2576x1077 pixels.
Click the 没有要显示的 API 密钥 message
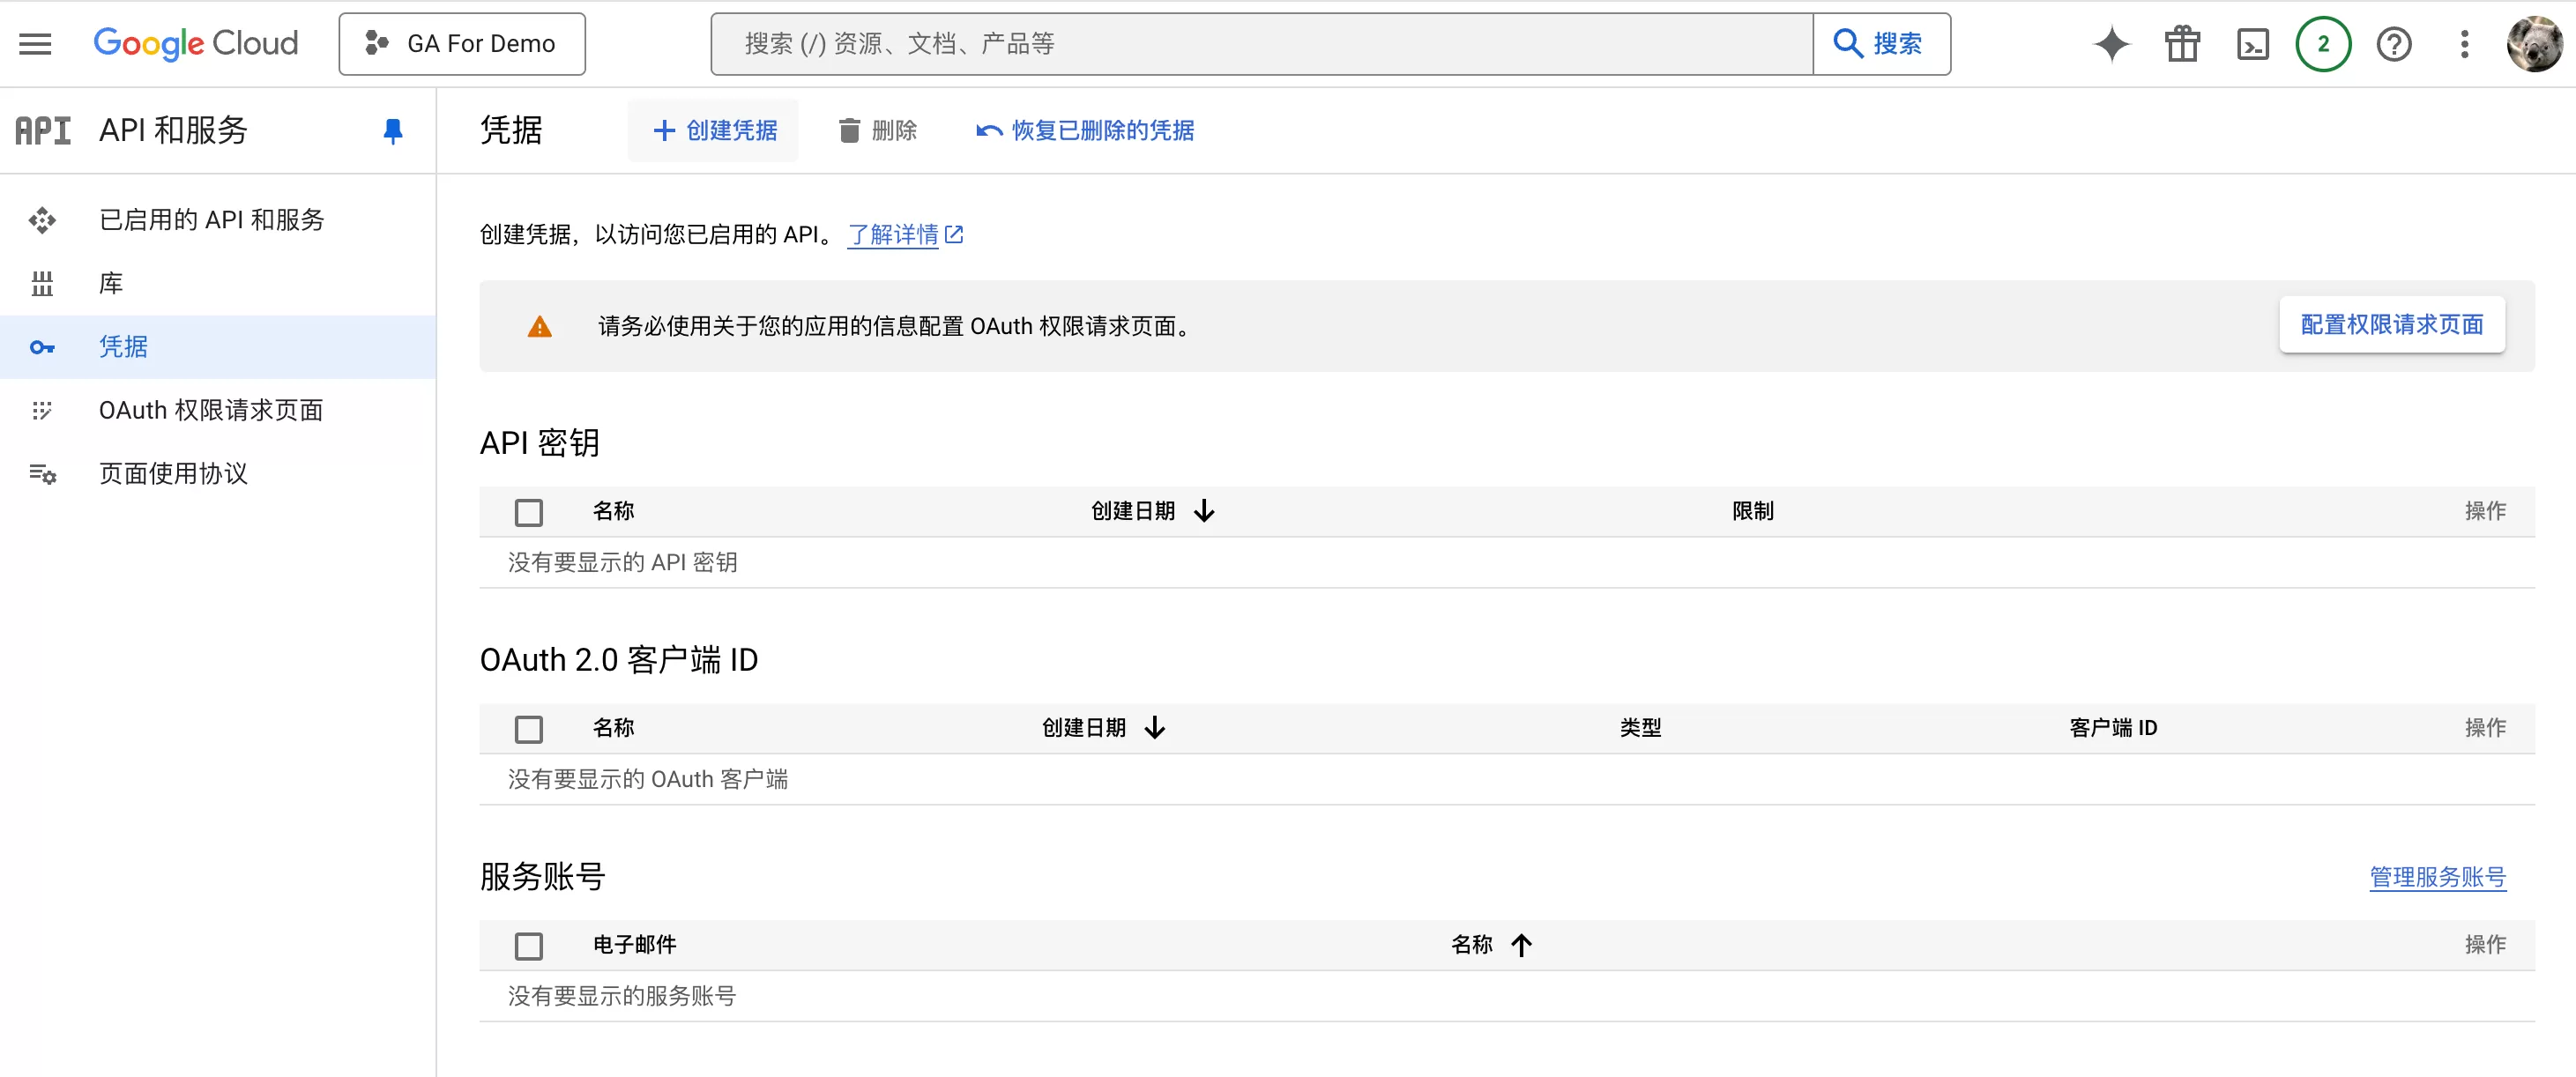pyautogui.click(x=623, y=563)
